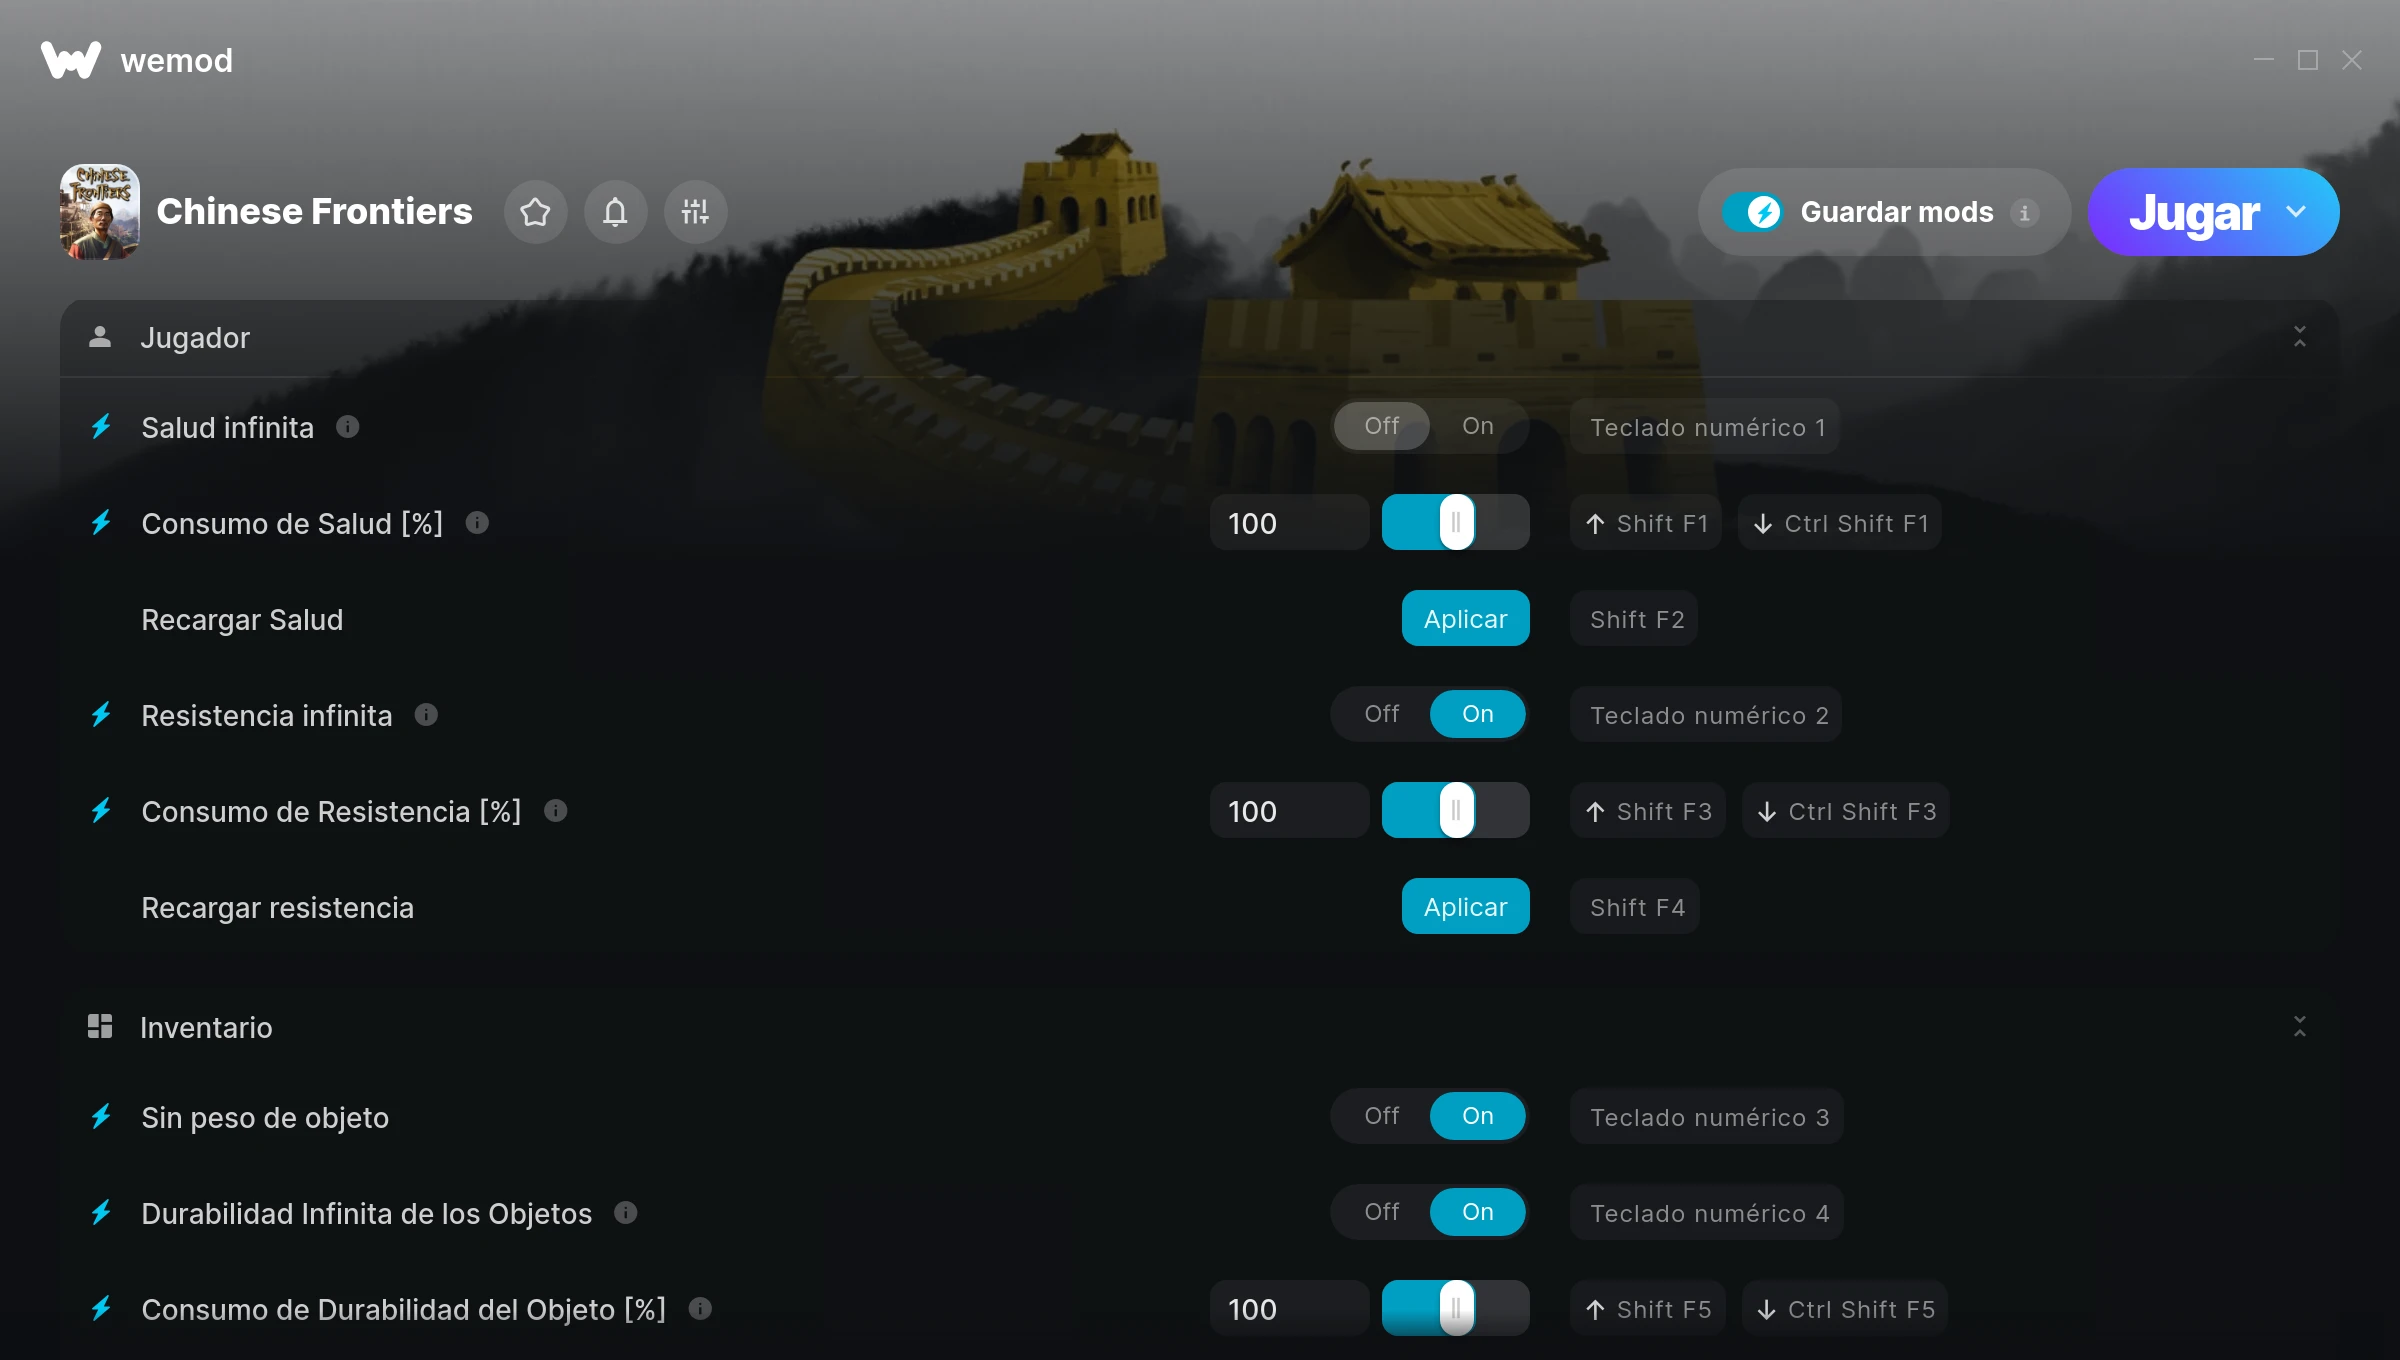Viewport: 2400px width, 1360px height.
Task: Show info for Durabilidad Infinita de los Objetos
Action: (x=626, y=1213)
